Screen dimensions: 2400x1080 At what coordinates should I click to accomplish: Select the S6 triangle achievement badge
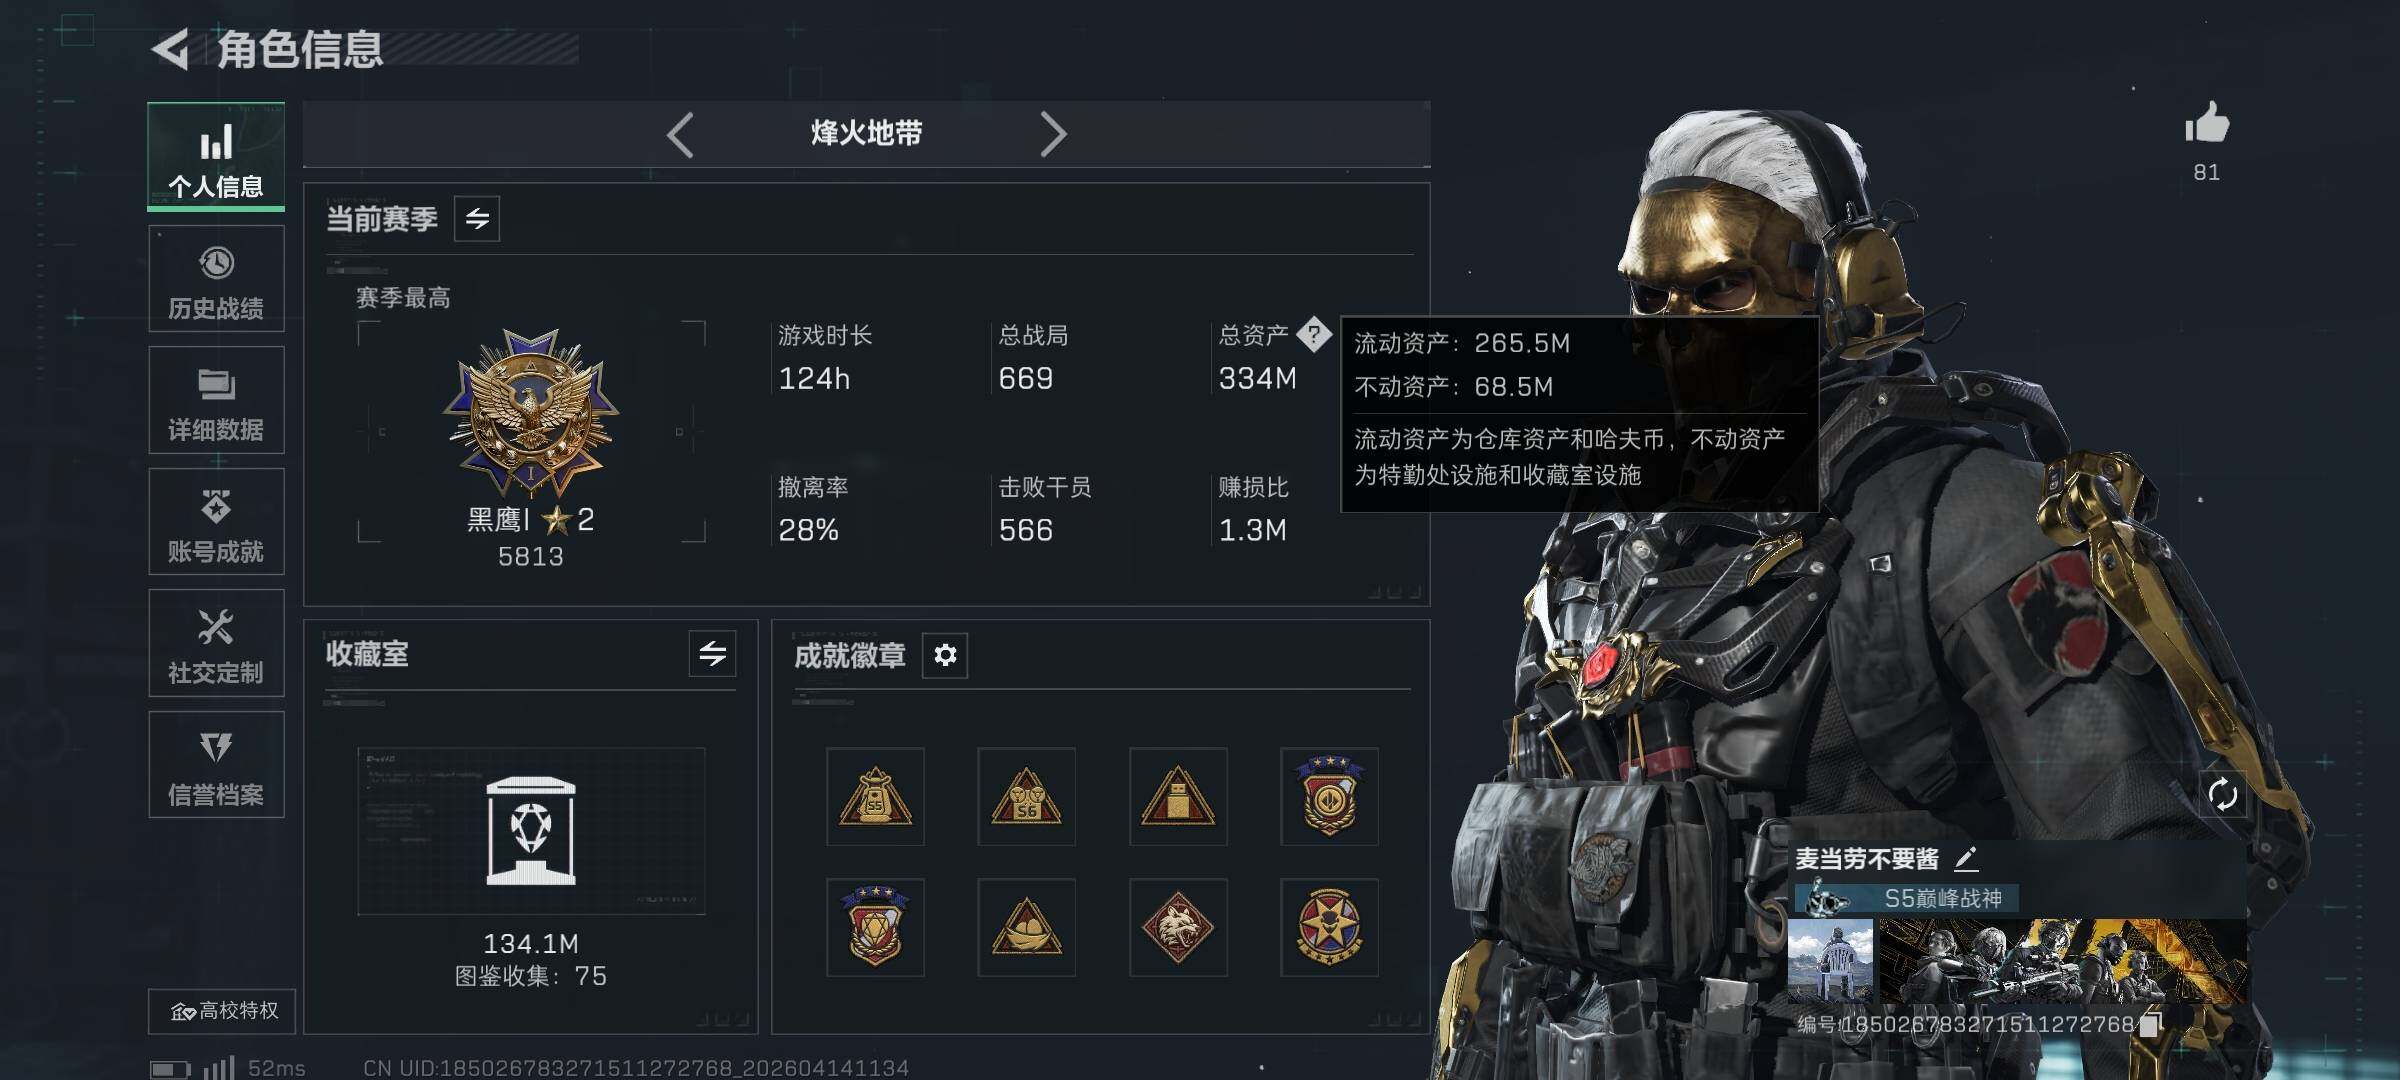(1026, 797)
